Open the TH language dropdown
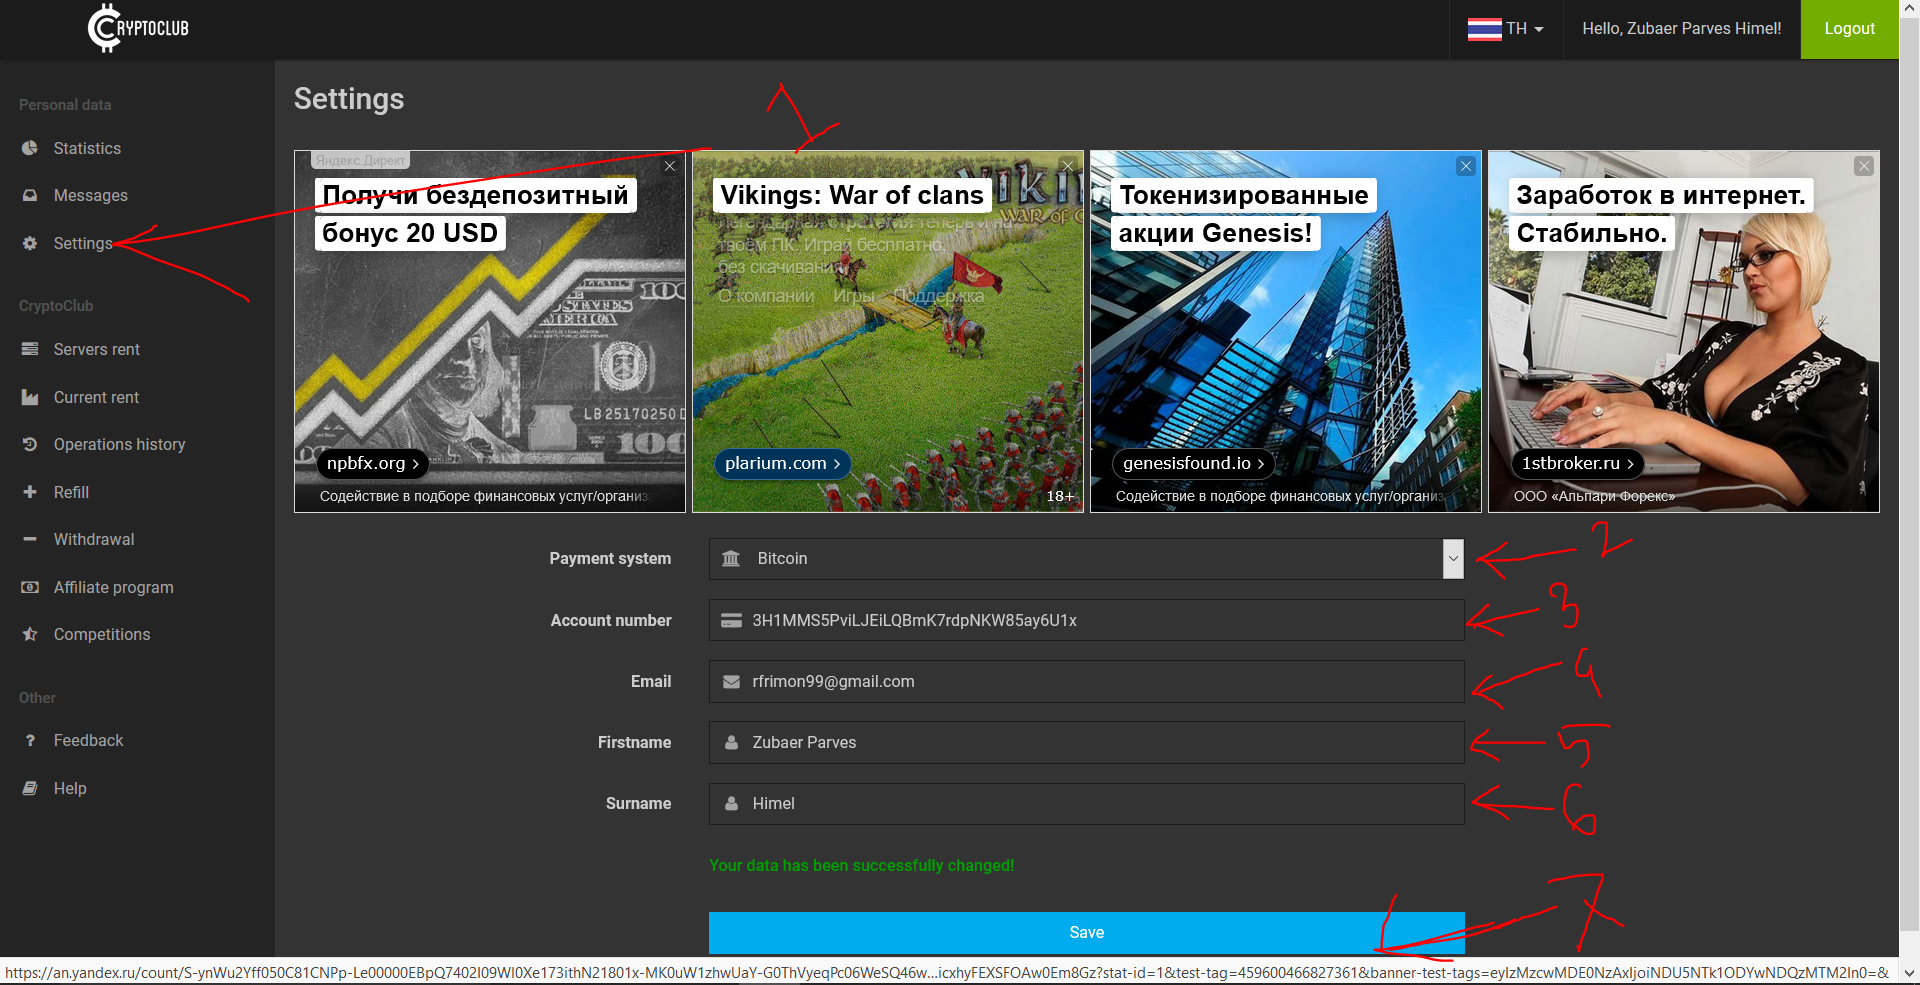Viewport: 1920px width, 985px height. [x=1506, y=29]
